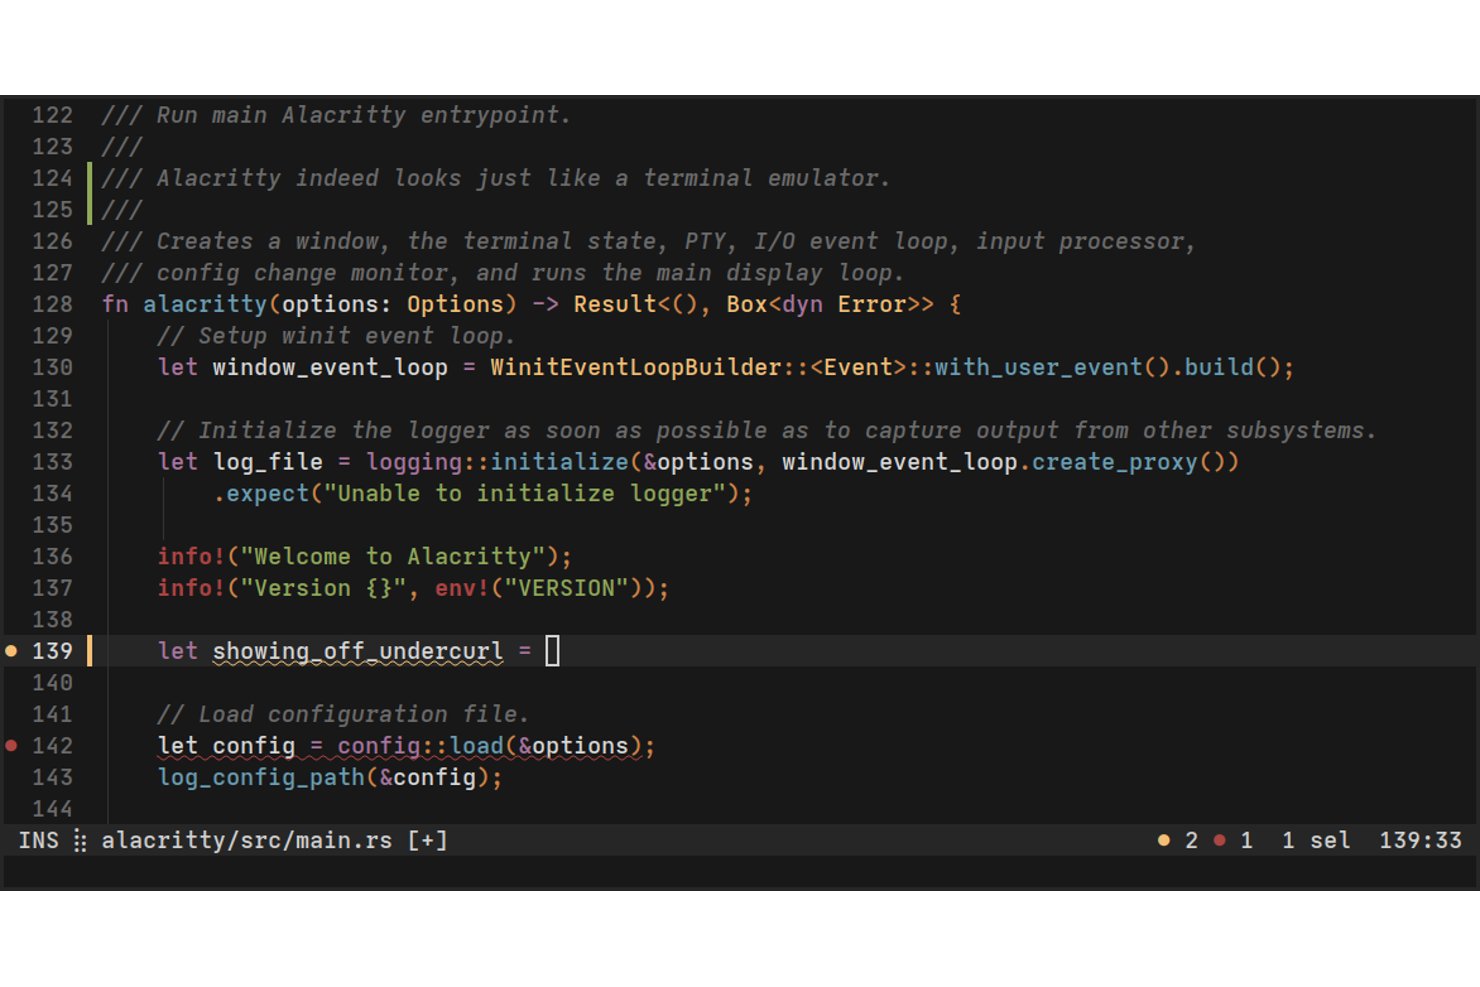Click with_user_event method call

(x=1038, y=368)
